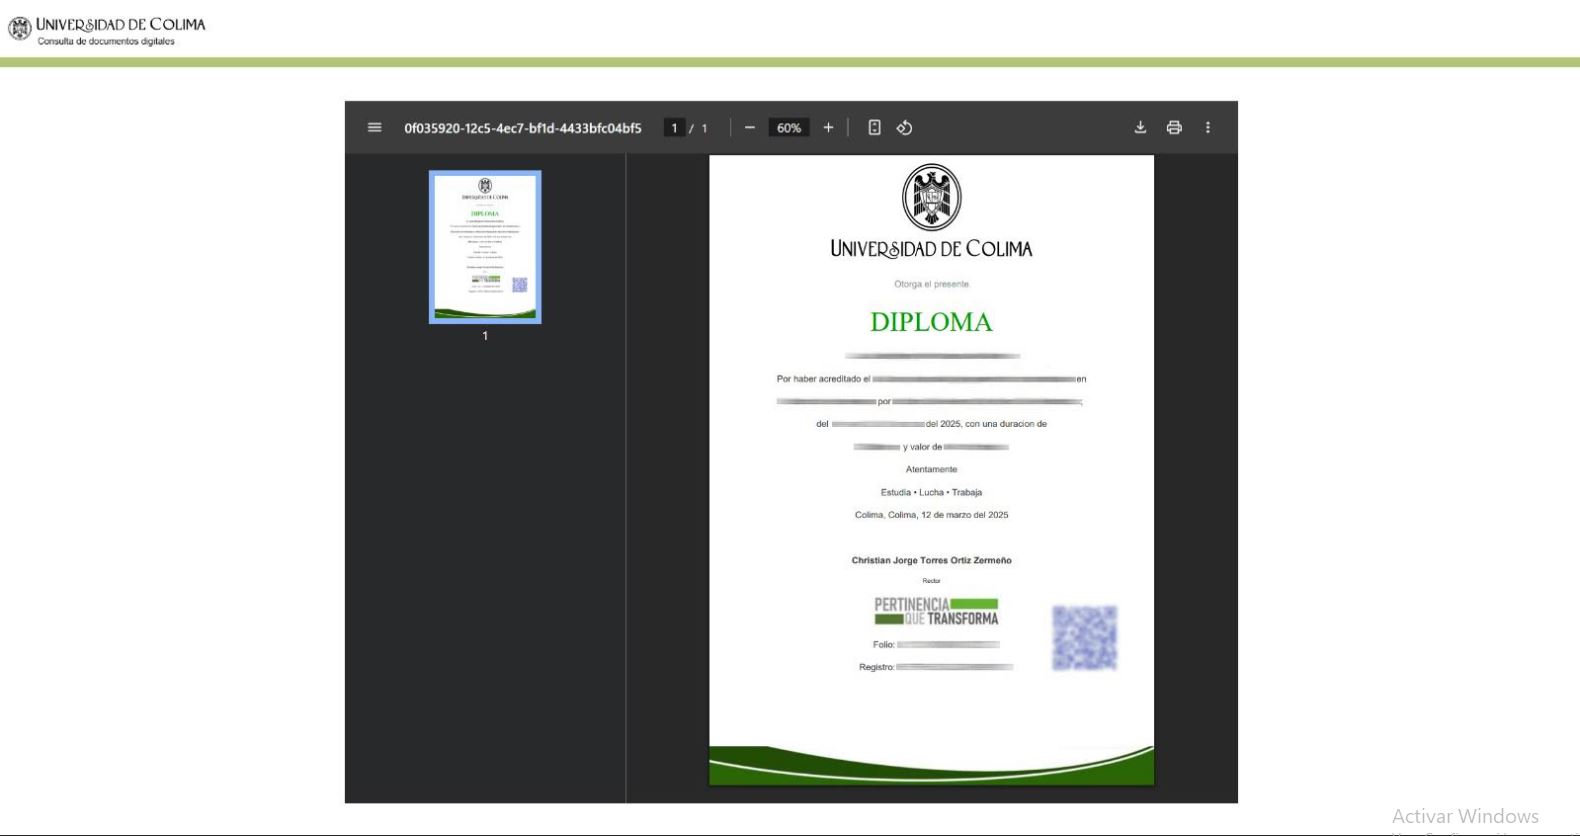Rotate the document counterclockwise
The height and width of the screenshot is (836, 1580).
(x=904, y=128)
